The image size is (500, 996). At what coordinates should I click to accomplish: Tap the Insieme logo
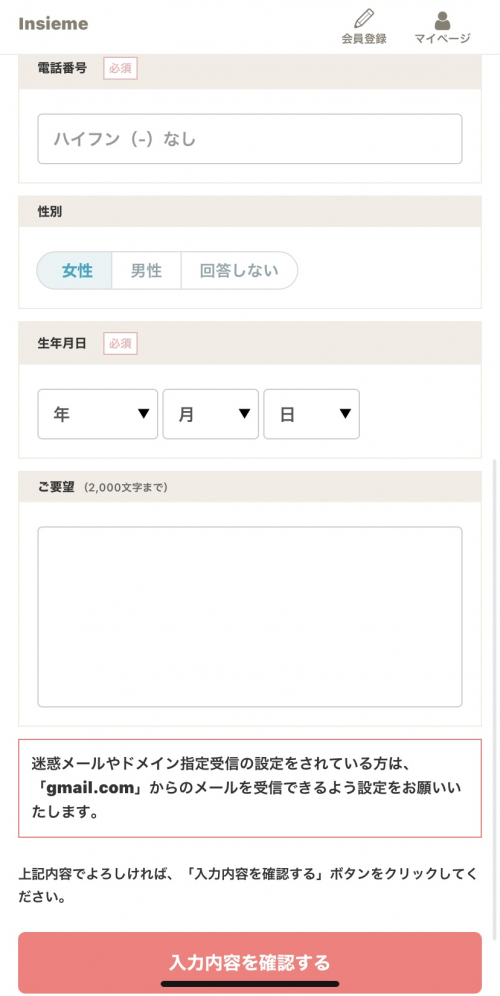pyautogui.click(x=53, y=24)
